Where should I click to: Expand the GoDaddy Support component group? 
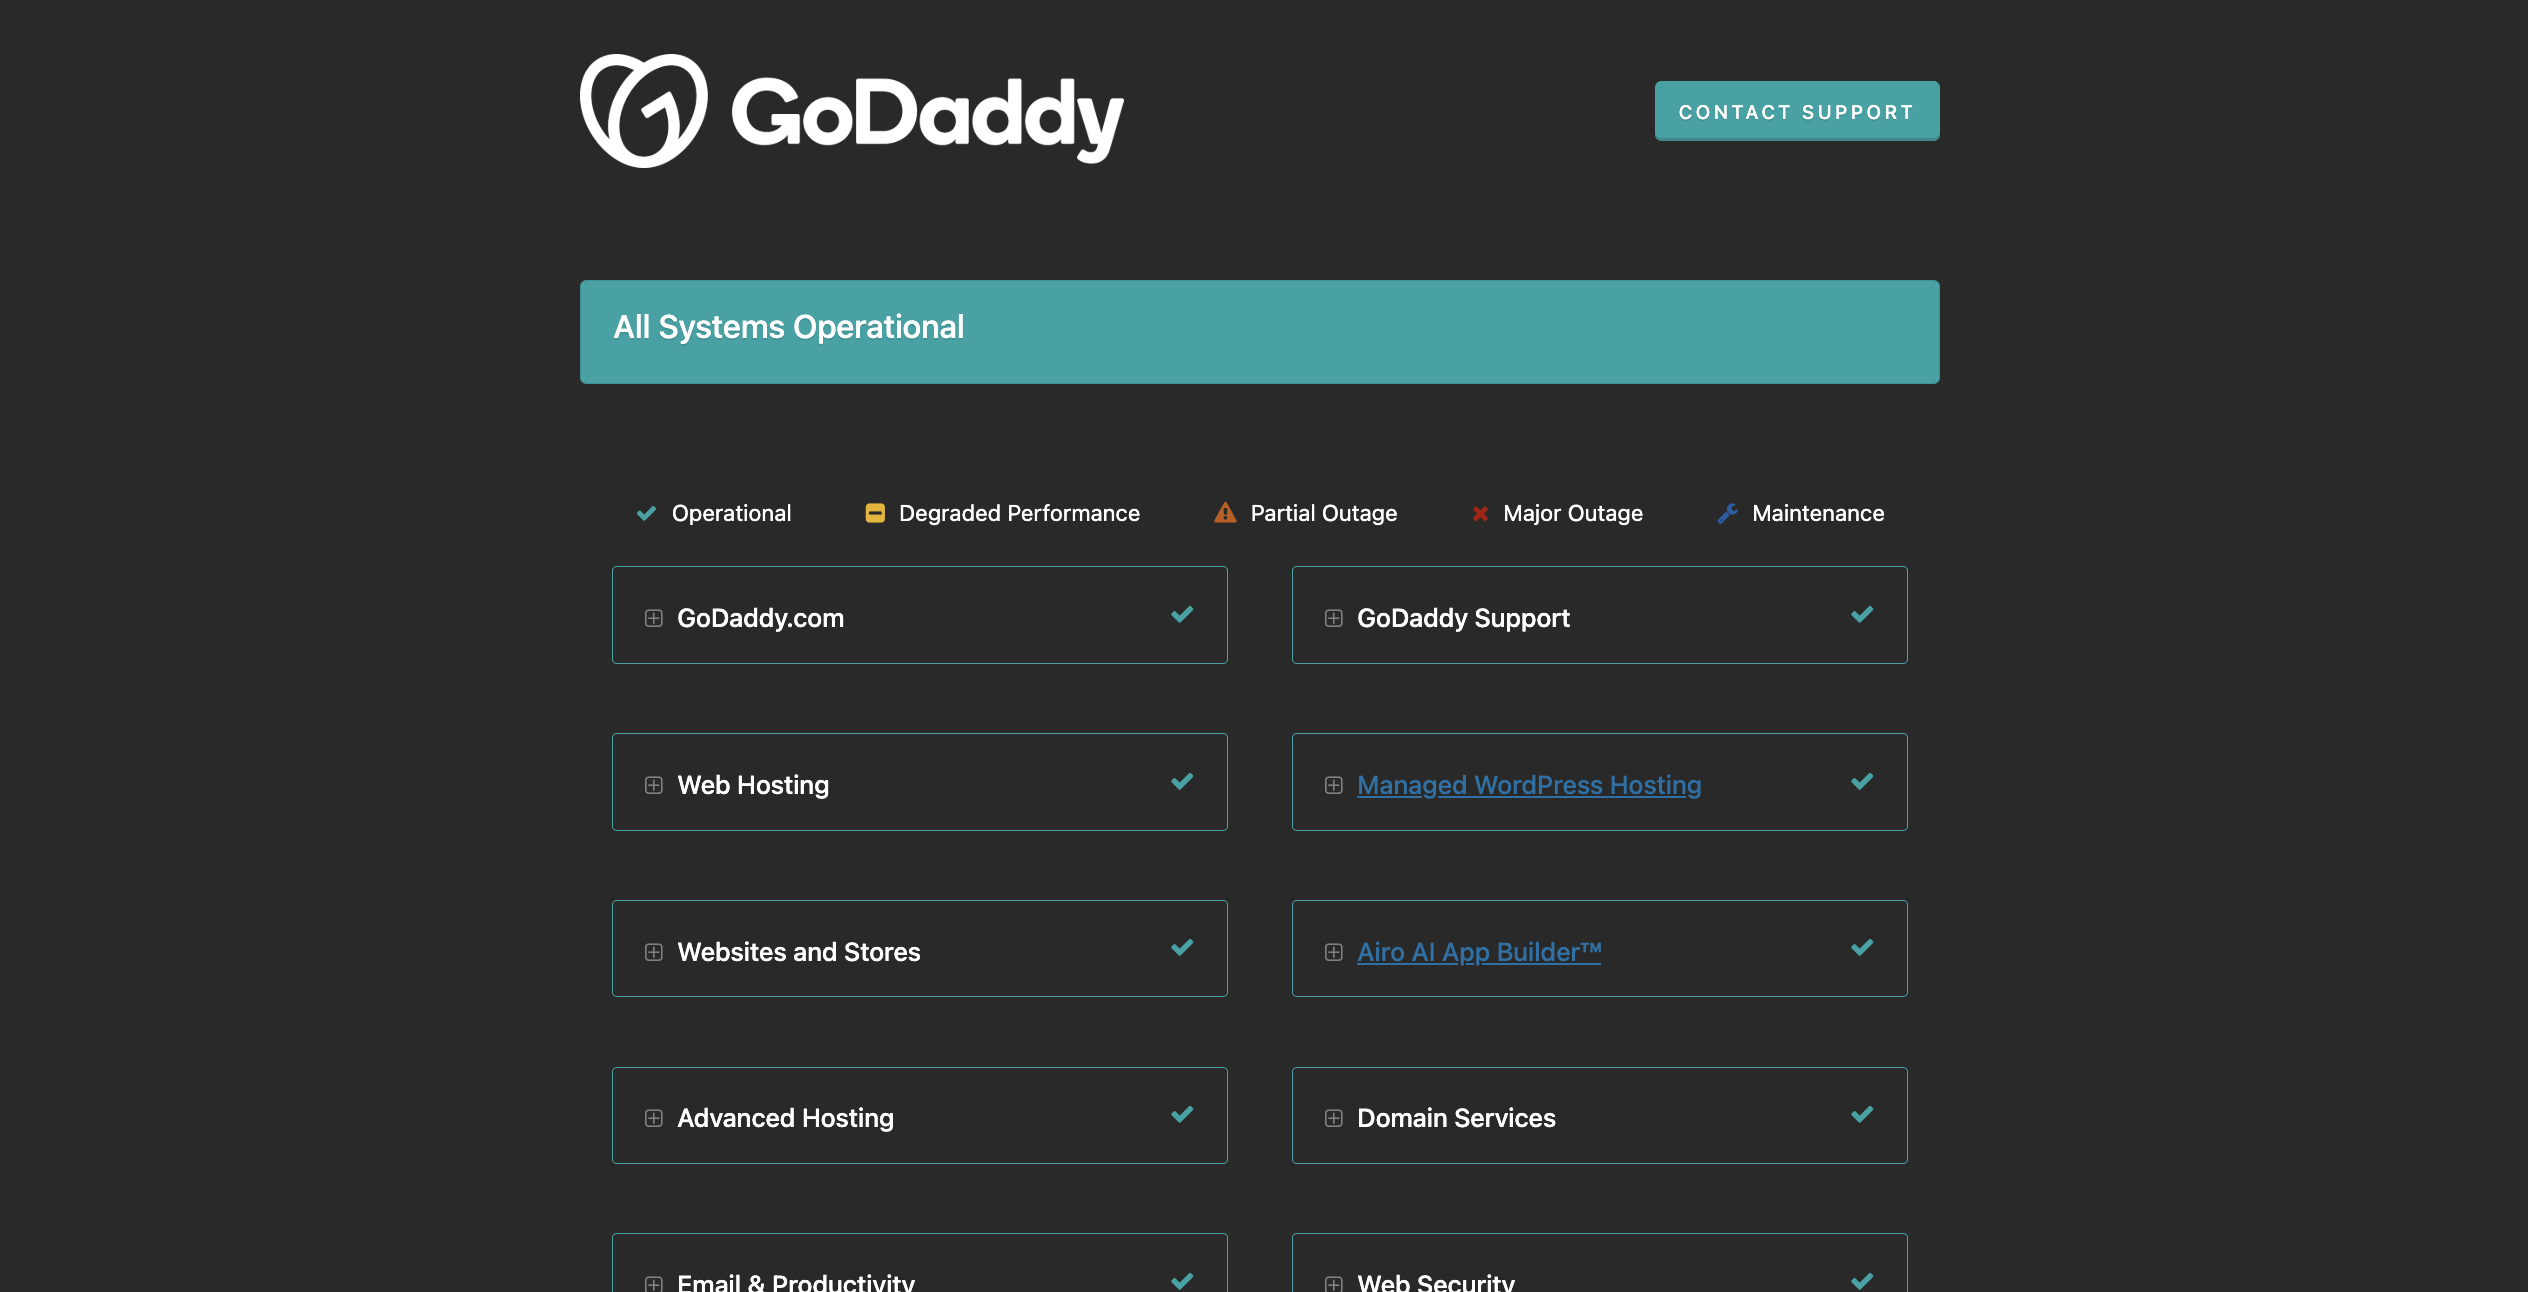coord(1334,618)
